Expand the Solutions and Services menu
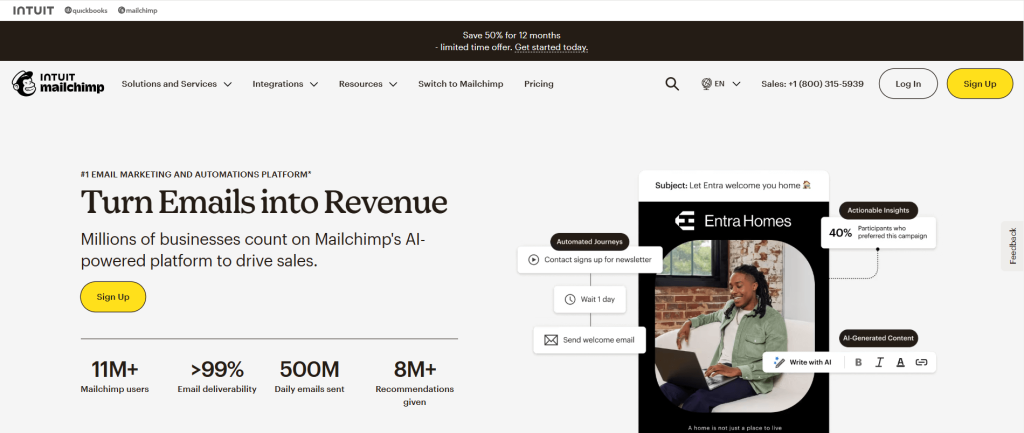The width and height of the screenshot is (1024, 433). [177, 84]
